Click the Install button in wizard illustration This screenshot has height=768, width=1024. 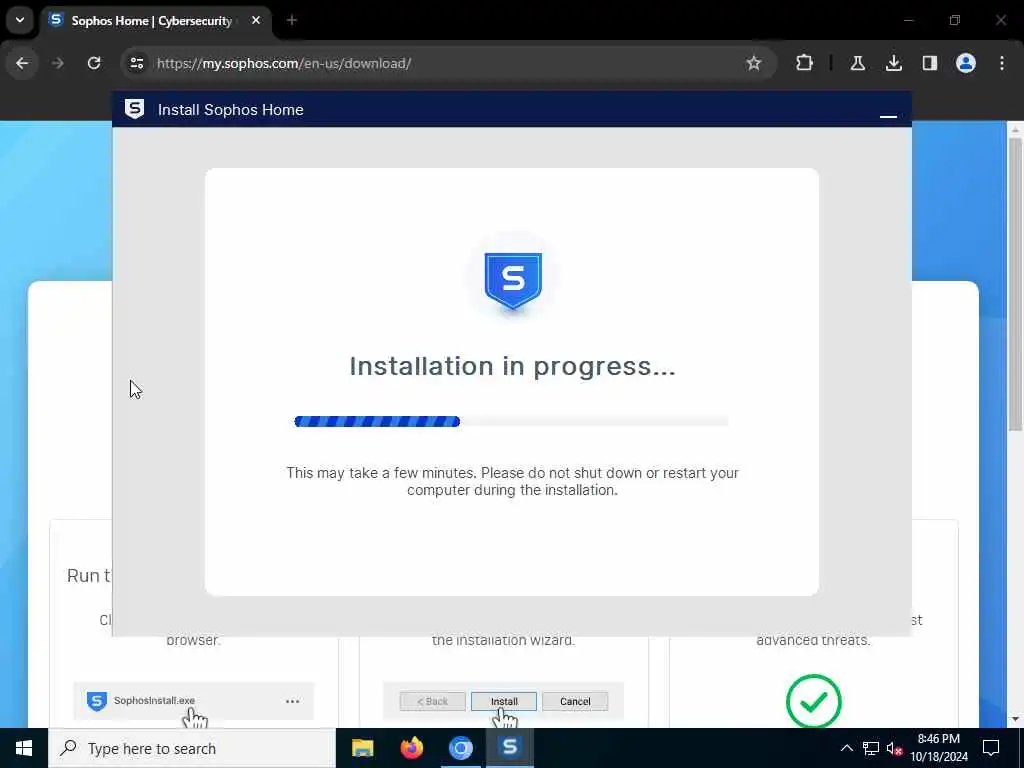504,701
